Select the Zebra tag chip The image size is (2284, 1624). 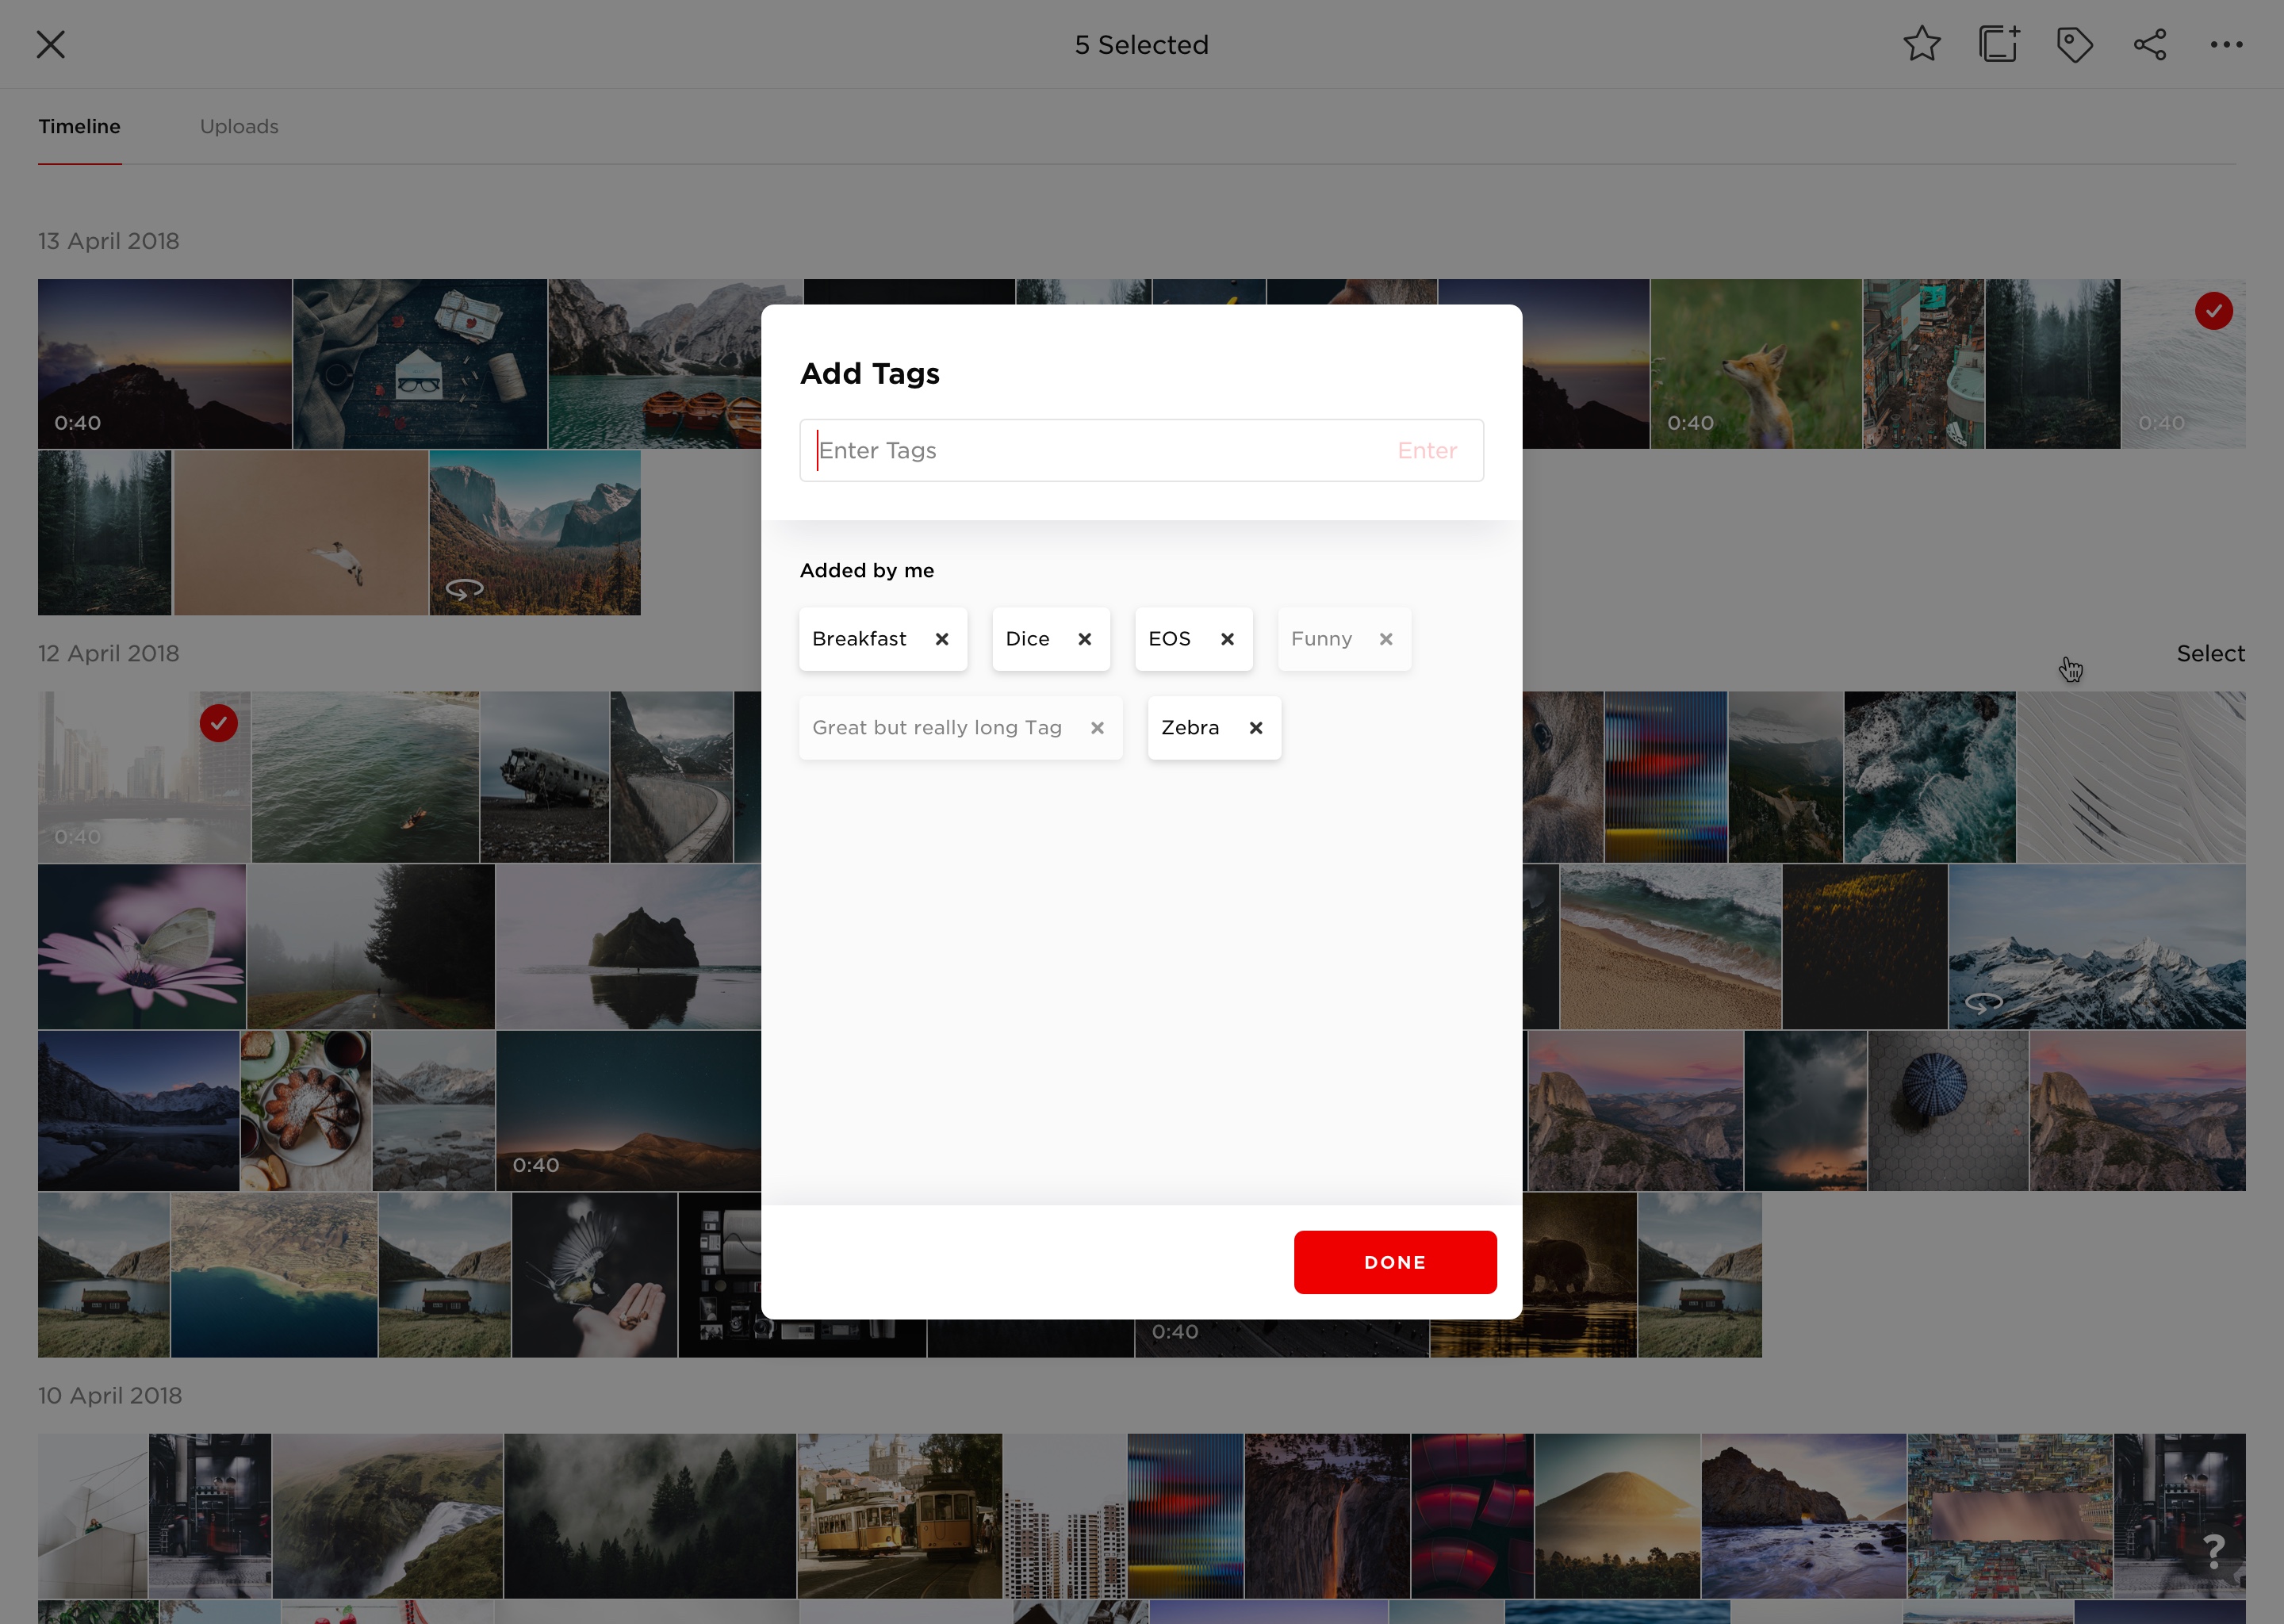point(1213,728)
